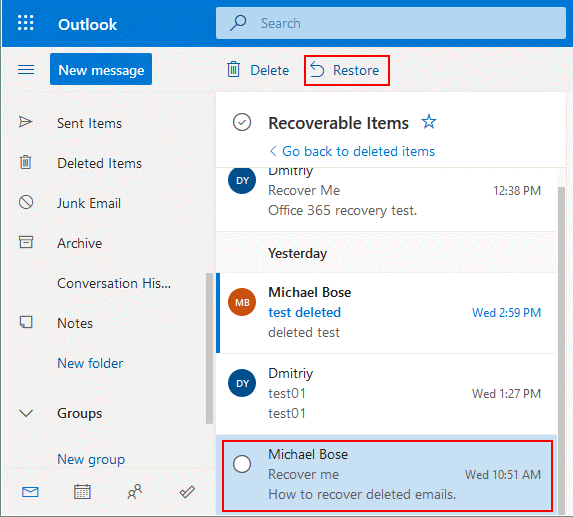Favorite Recoverable Items with star icon
573x517 pixels.
click(x=429, y=122)
